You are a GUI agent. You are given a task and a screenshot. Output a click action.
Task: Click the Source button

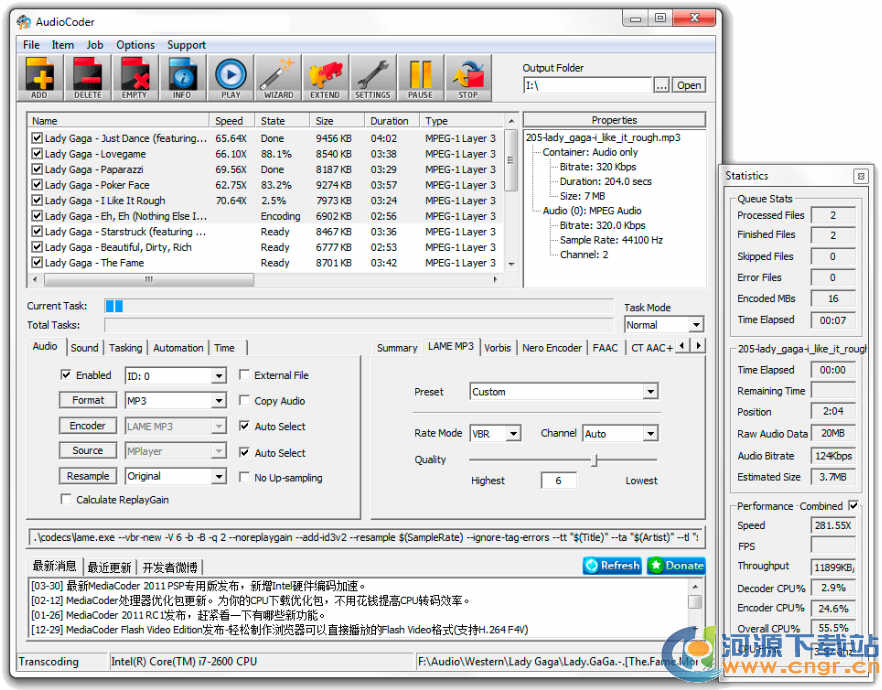[88, 450]
